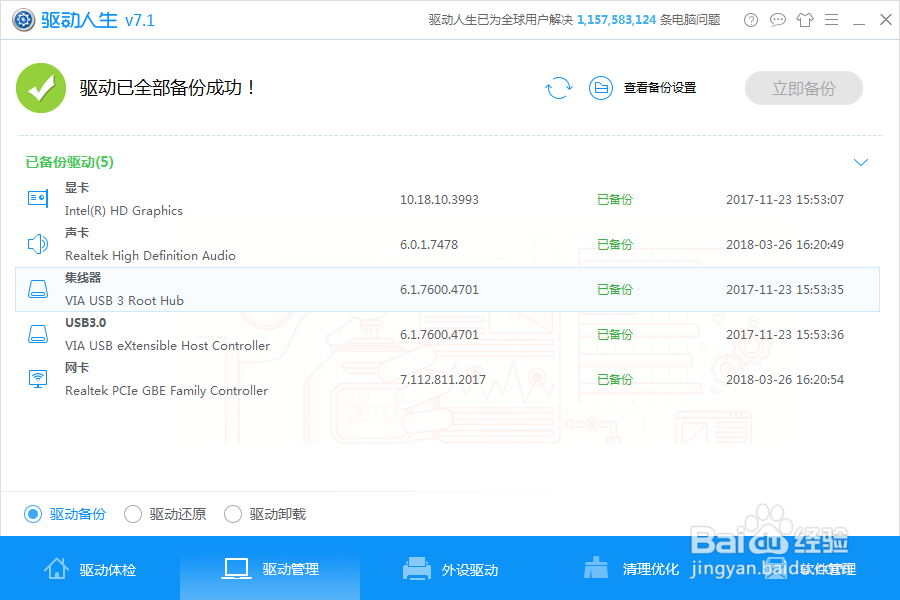This screenshot has width=900, height=600.
Task: Click the refresh circular arrows icon
Action: (558, 88)
